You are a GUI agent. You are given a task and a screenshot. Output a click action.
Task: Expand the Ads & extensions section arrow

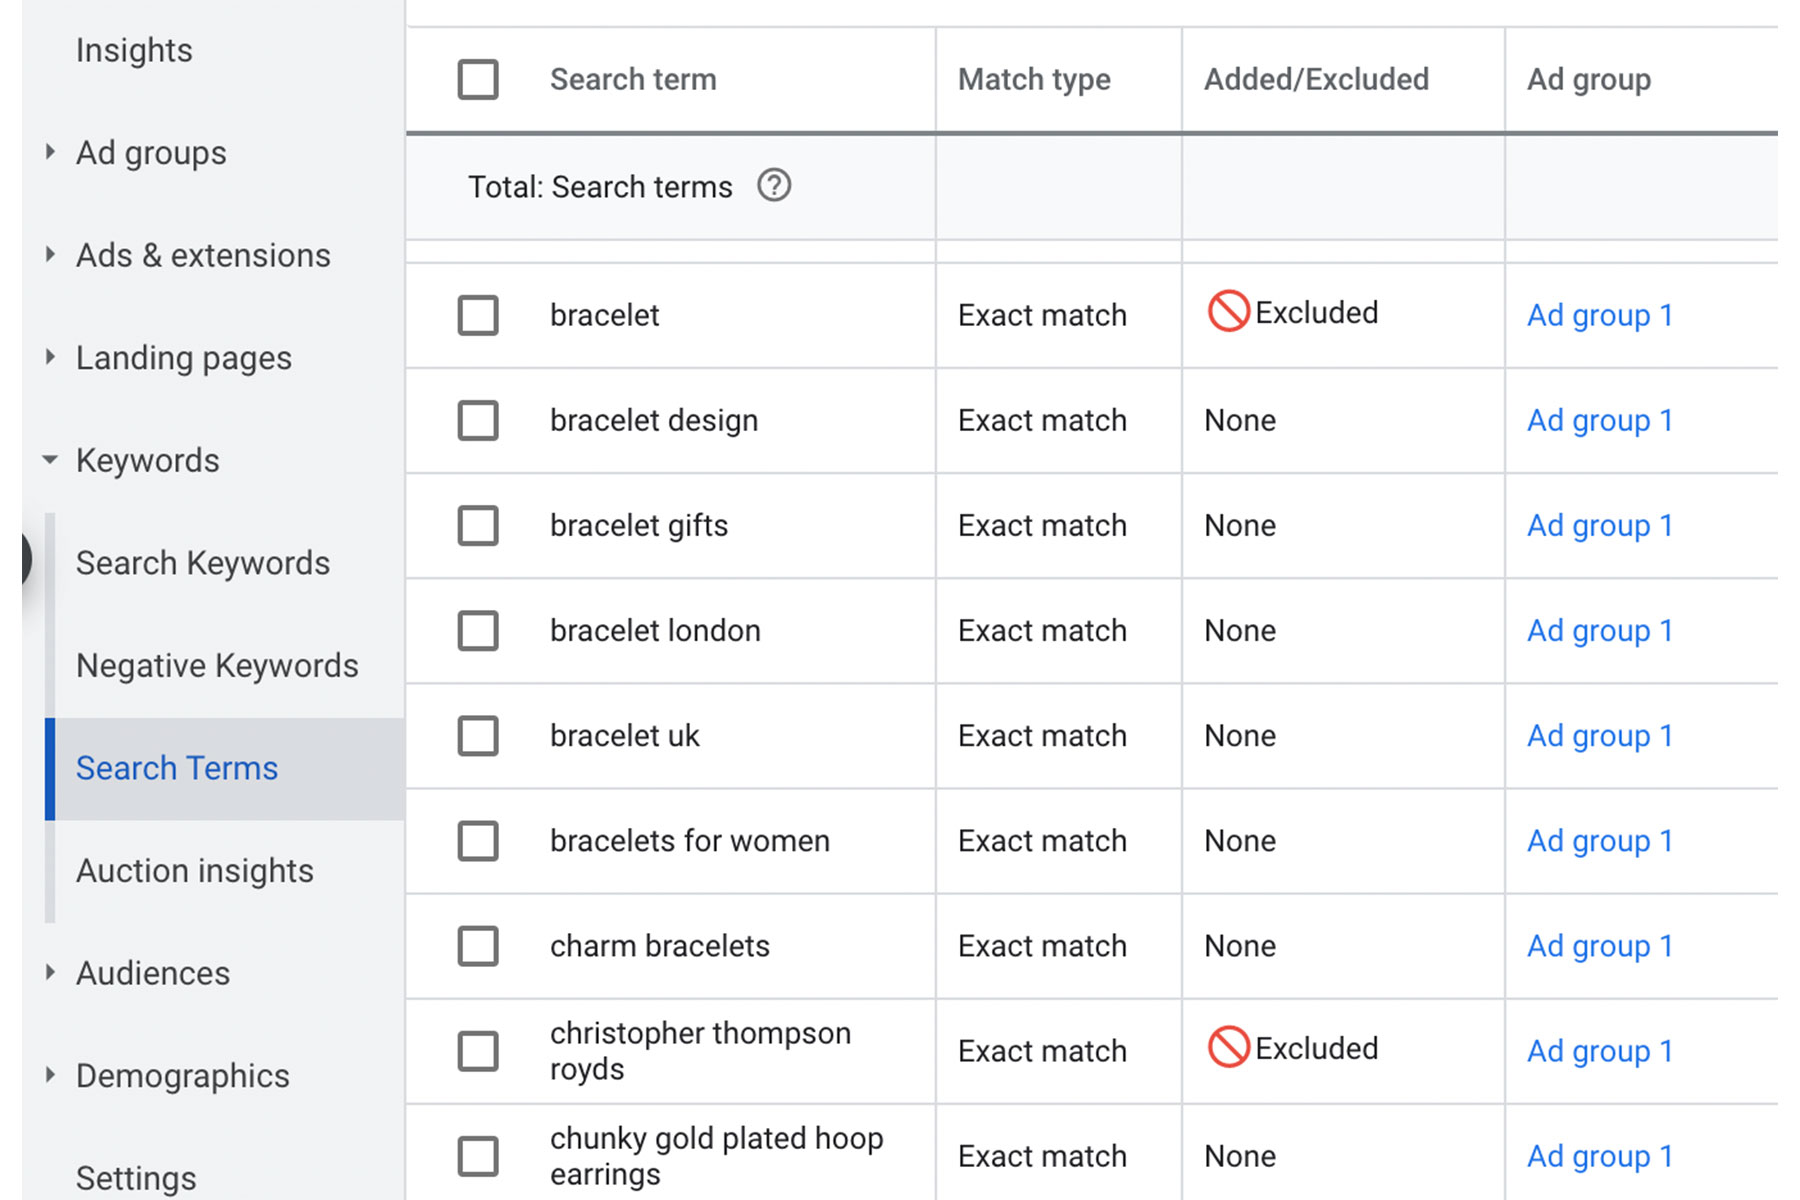pyautogui.click(x=50, y=254)
